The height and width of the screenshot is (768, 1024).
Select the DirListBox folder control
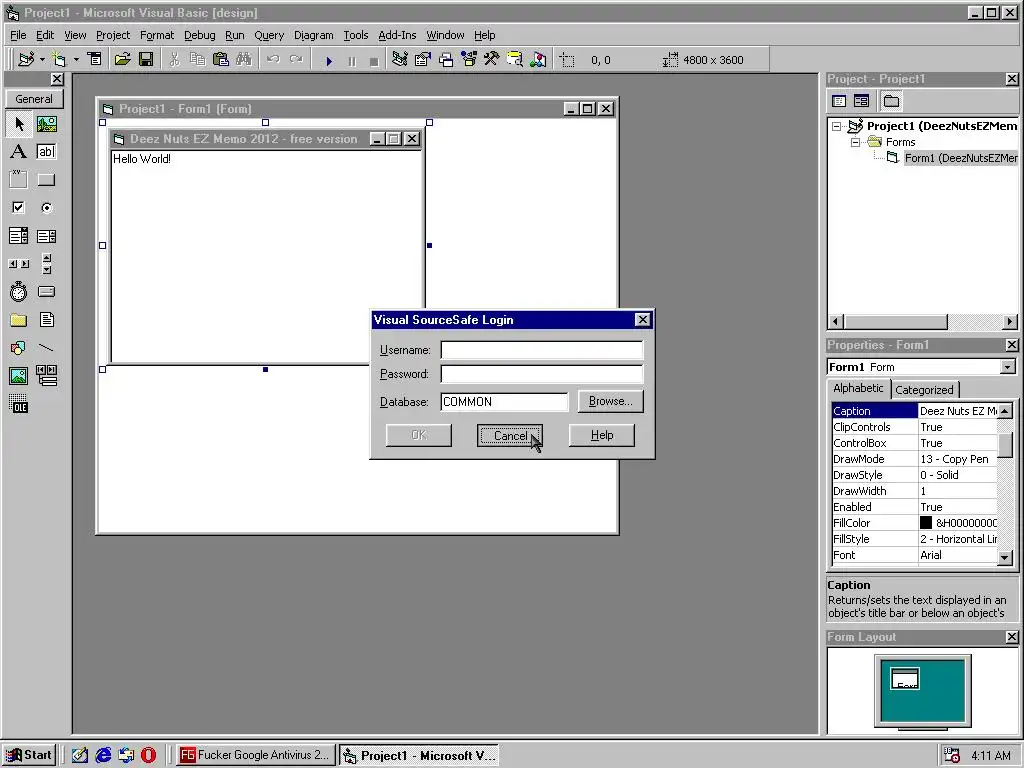18,319
